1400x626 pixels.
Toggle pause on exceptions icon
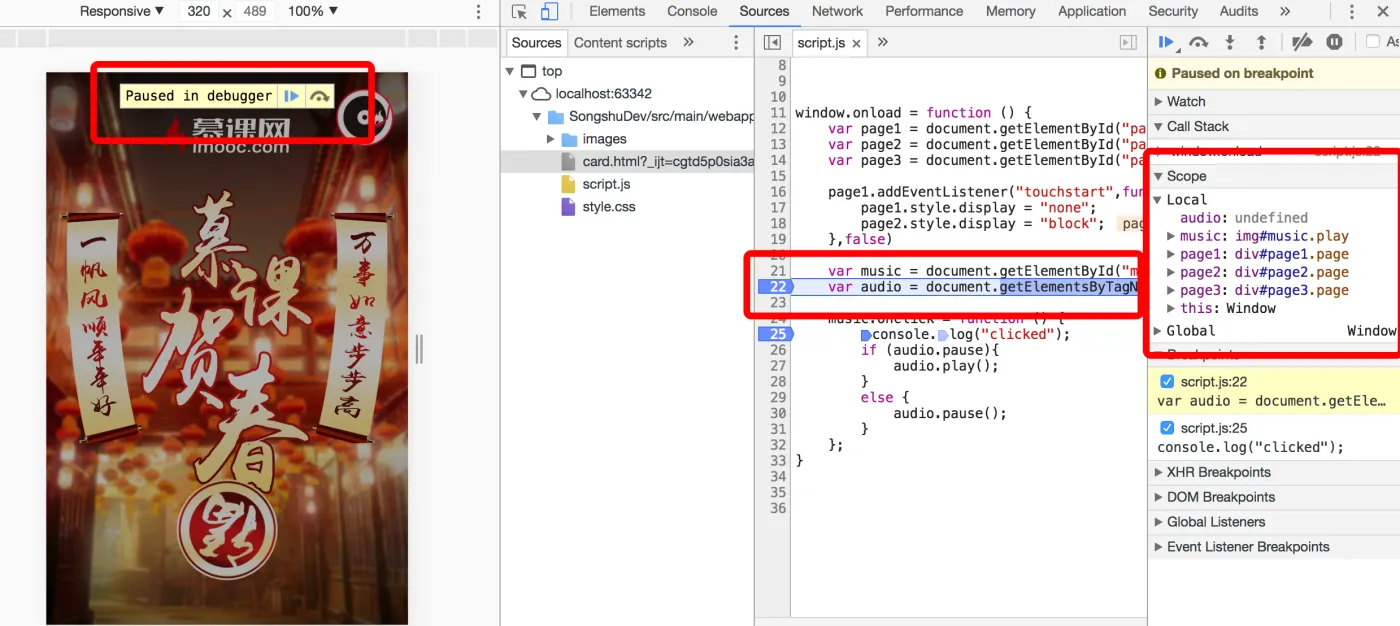pos(1334,42)
